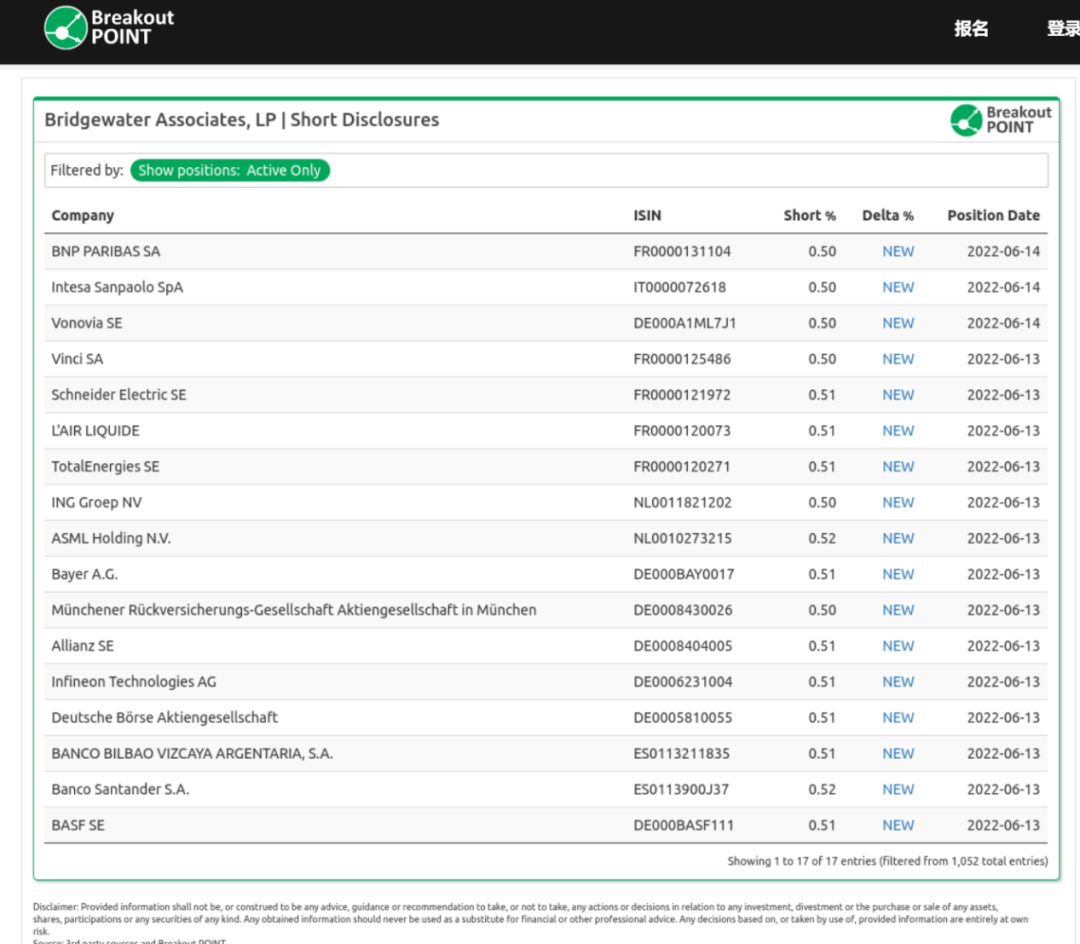Sort table by Company column header
This screenshot has height=944, width=1080.
pos(83,215)
